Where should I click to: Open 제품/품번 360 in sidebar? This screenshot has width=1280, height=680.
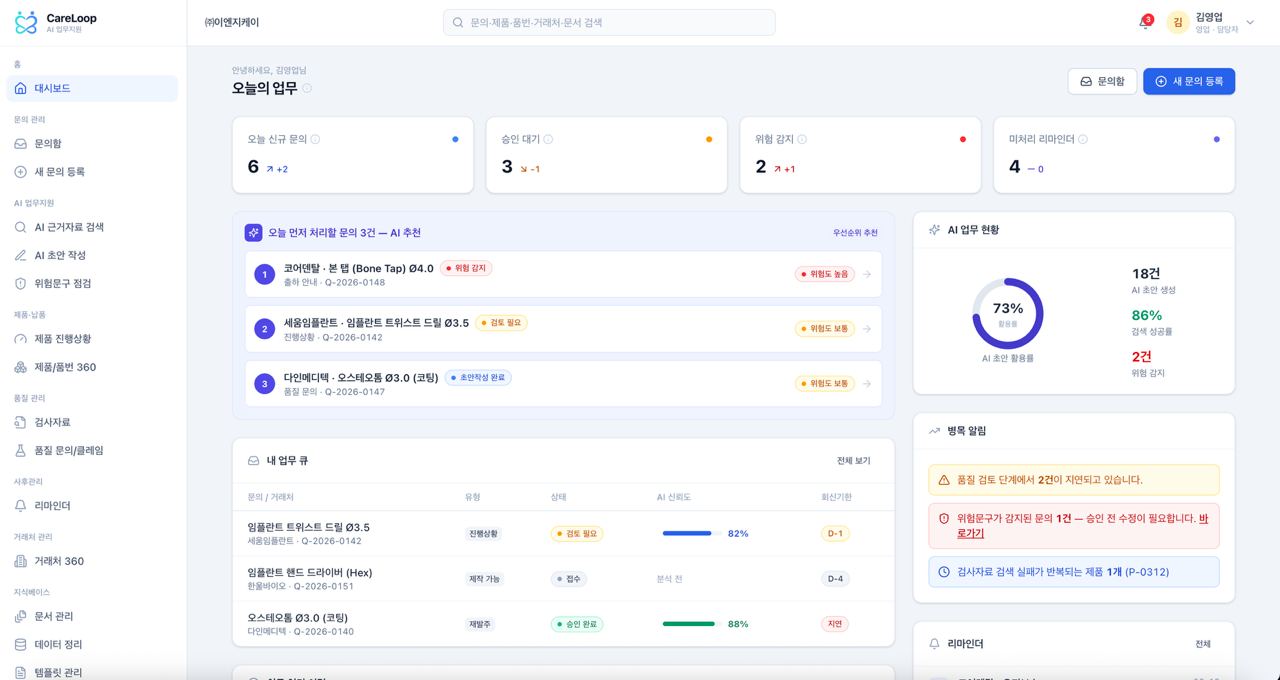click(92, 367)
